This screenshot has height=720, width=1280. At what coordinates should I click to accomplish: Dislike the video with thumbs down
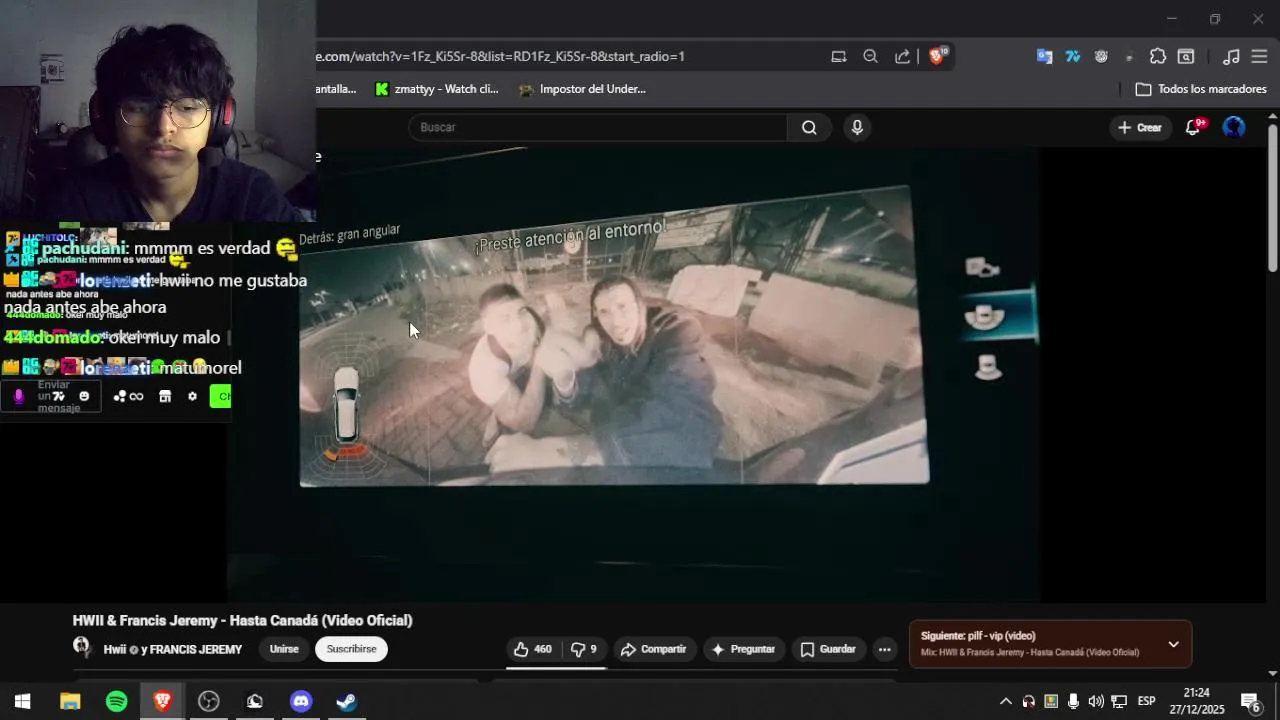584,649
